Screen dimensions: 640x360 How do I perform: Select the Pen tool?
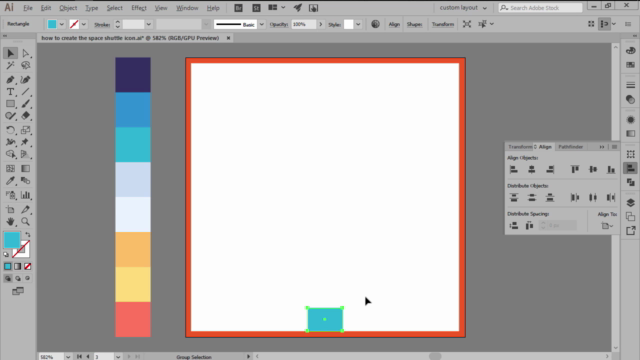[10, 80]
